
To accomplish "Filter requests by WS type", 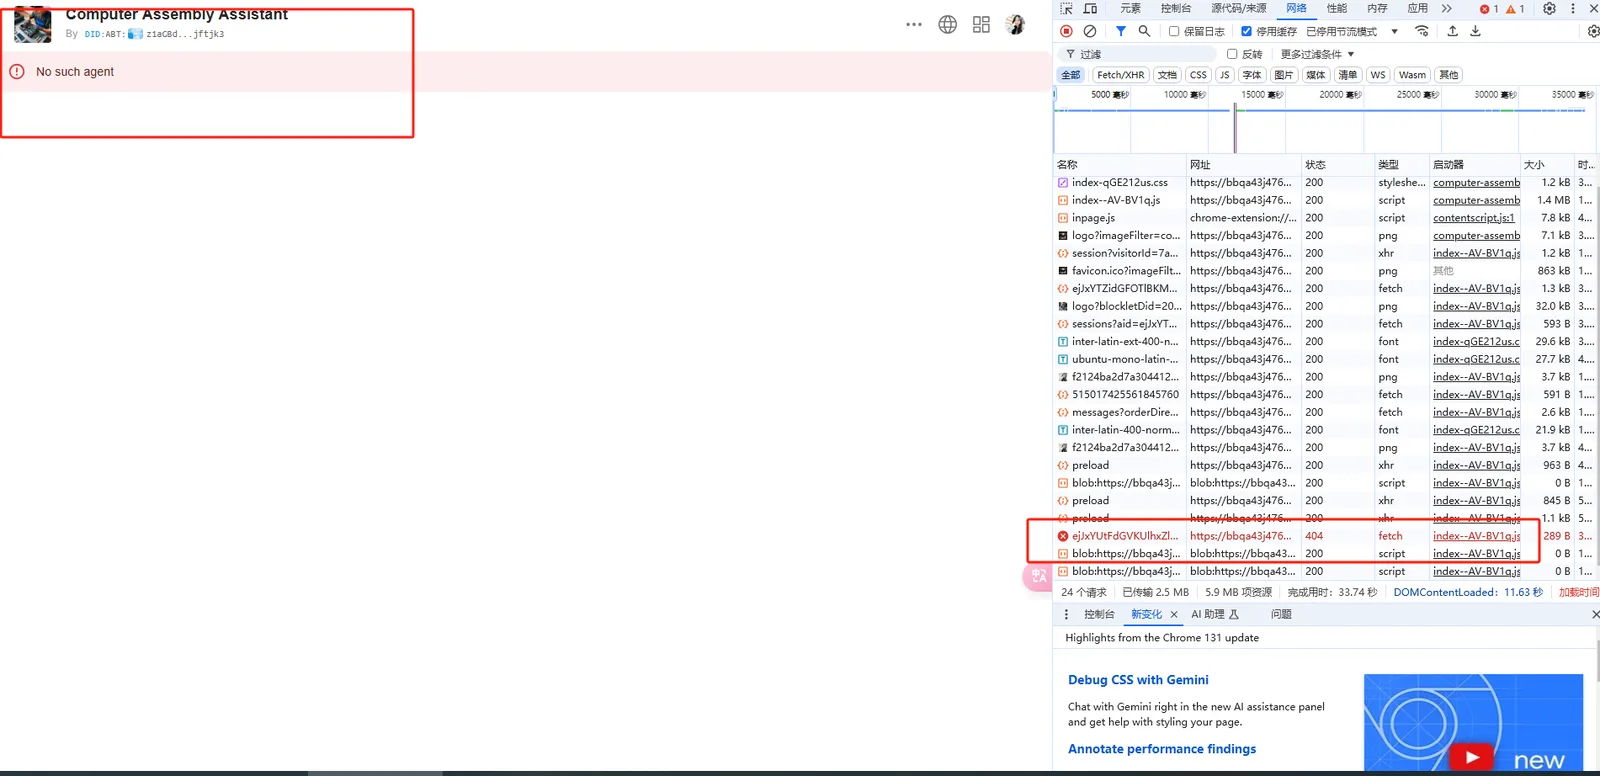I will coord(1378,75).
